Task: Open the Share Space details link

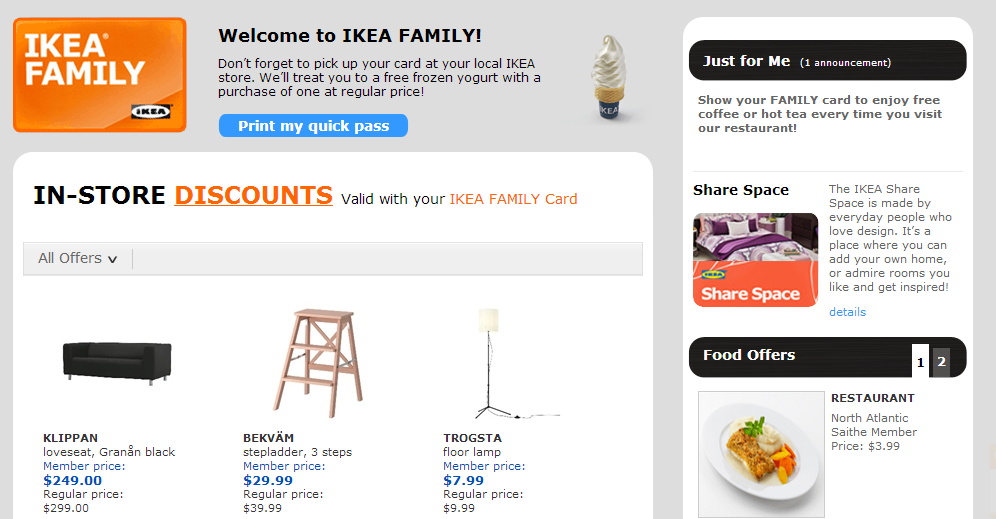Action: [847, 312]
